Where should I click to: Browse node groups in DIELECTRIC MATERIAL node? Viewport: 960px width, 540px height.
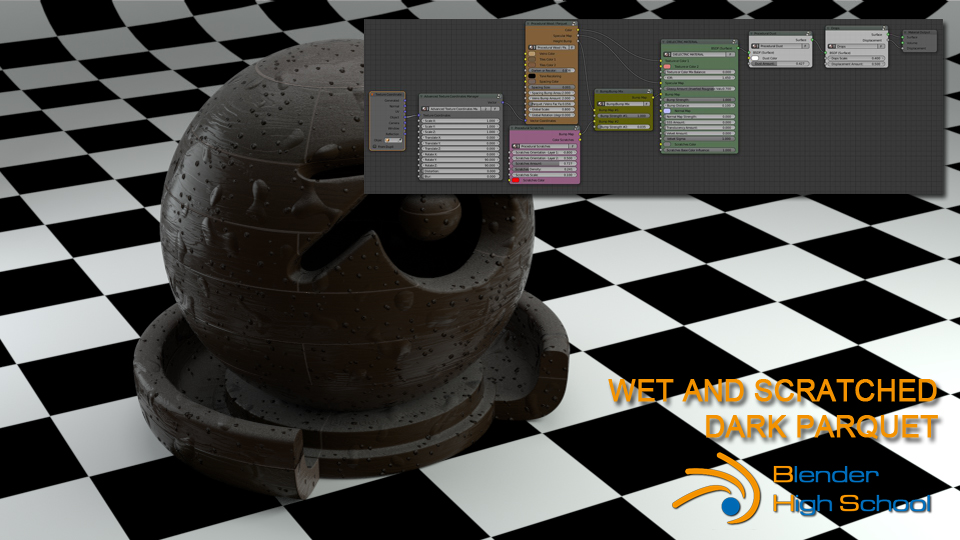(667, 54)
